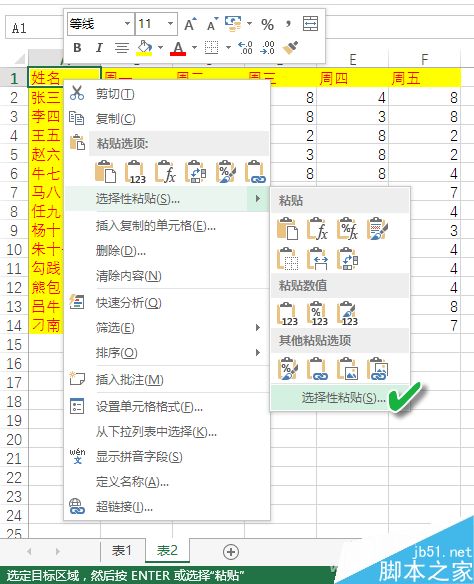Choose 删除(D)... menu item
Image resolution: width=474 pixels, height=584 pixels.
(167, 251)
